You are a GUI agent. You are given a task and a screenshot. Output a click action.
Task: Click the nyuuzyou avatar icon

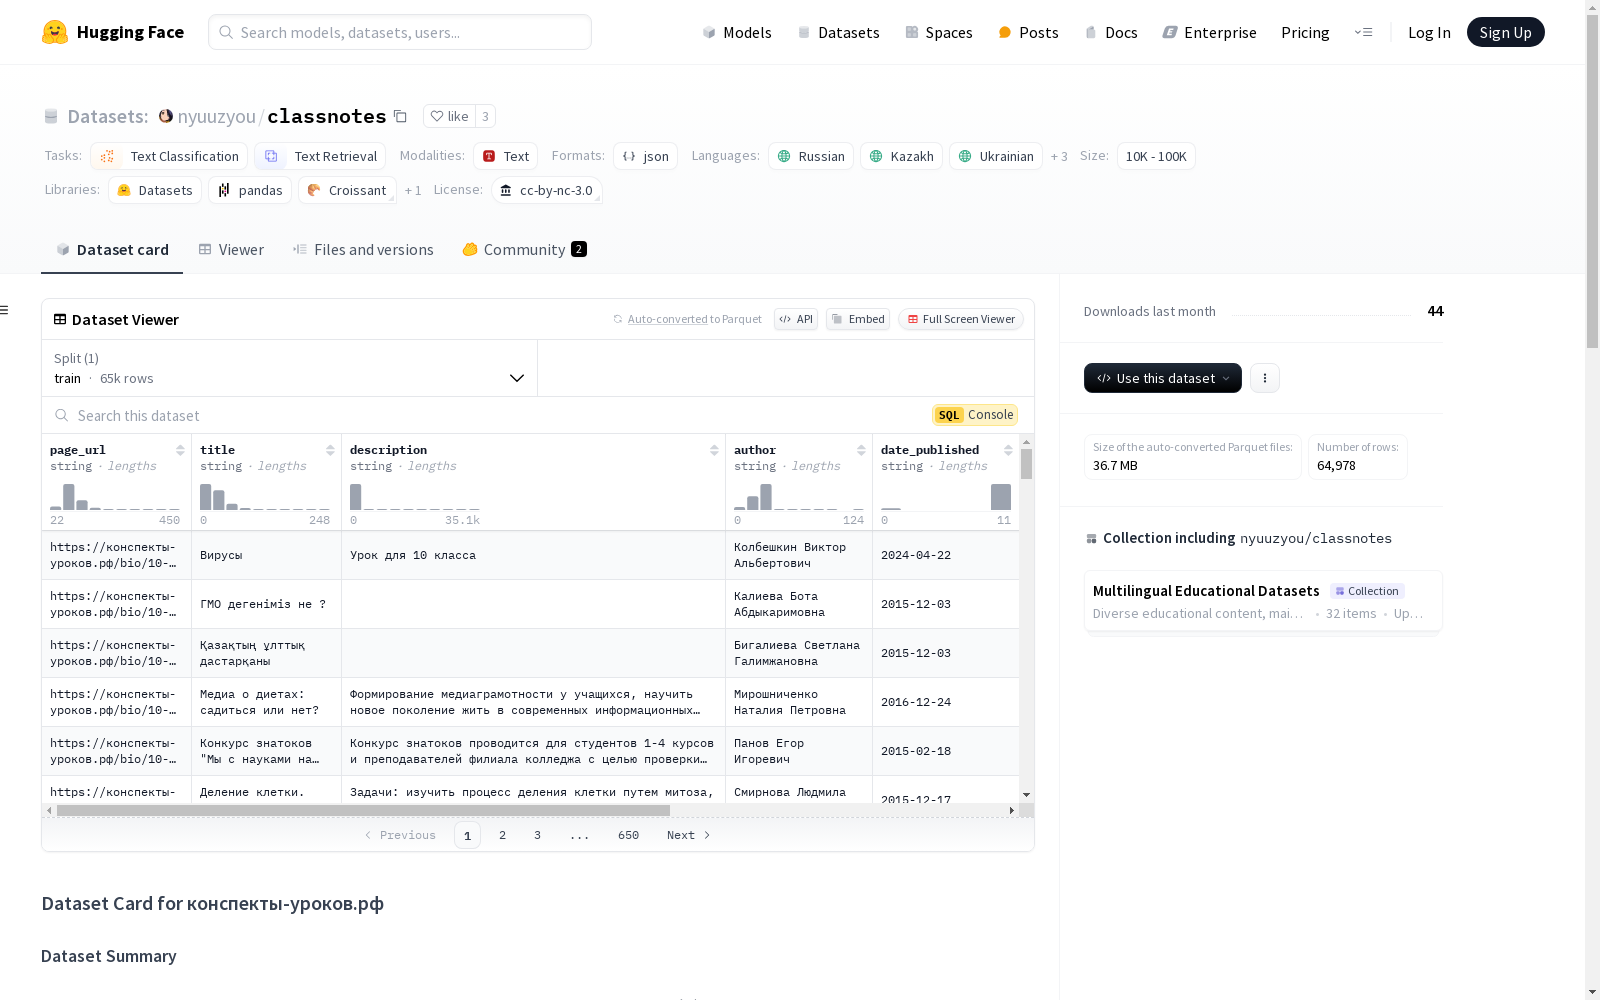[166, 116]
